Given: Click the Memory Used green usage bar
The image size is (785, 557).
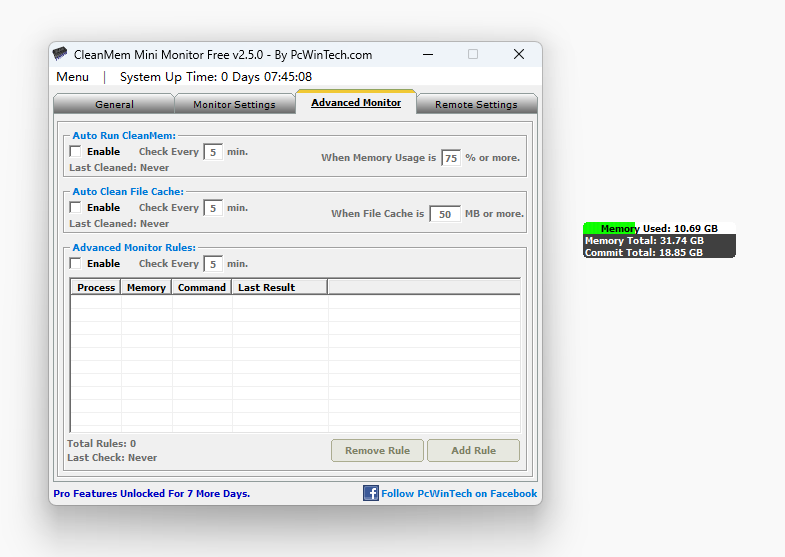Looking at the screenshot, I should point(609,228).
